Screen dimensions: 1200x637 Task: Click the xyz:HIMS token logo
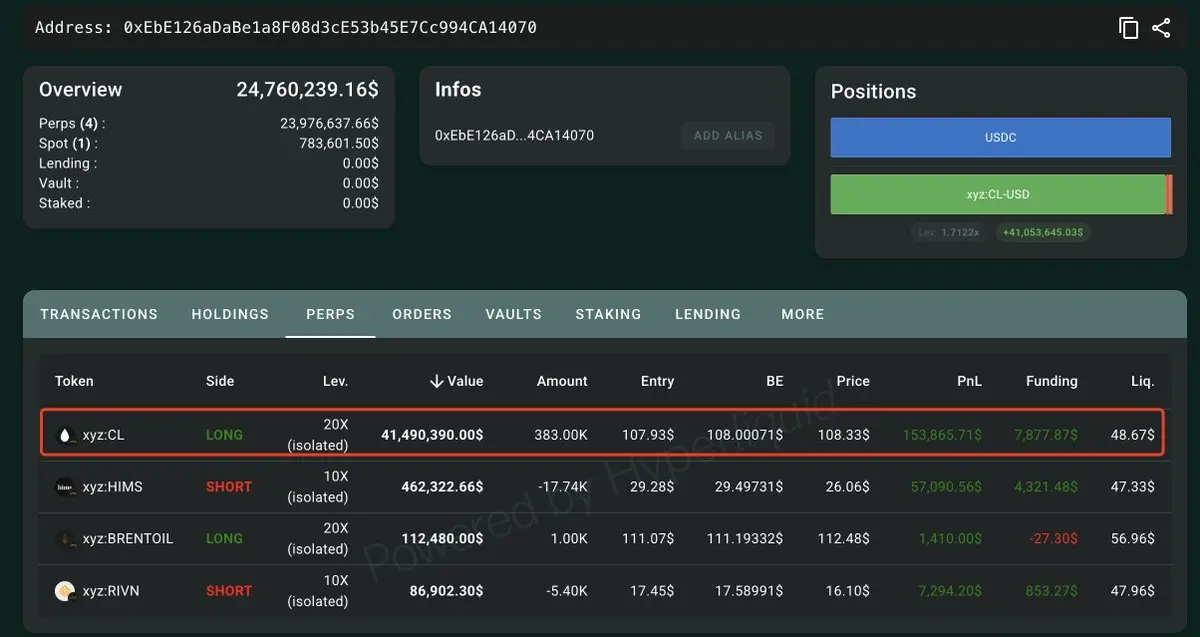tap(66, 487)
